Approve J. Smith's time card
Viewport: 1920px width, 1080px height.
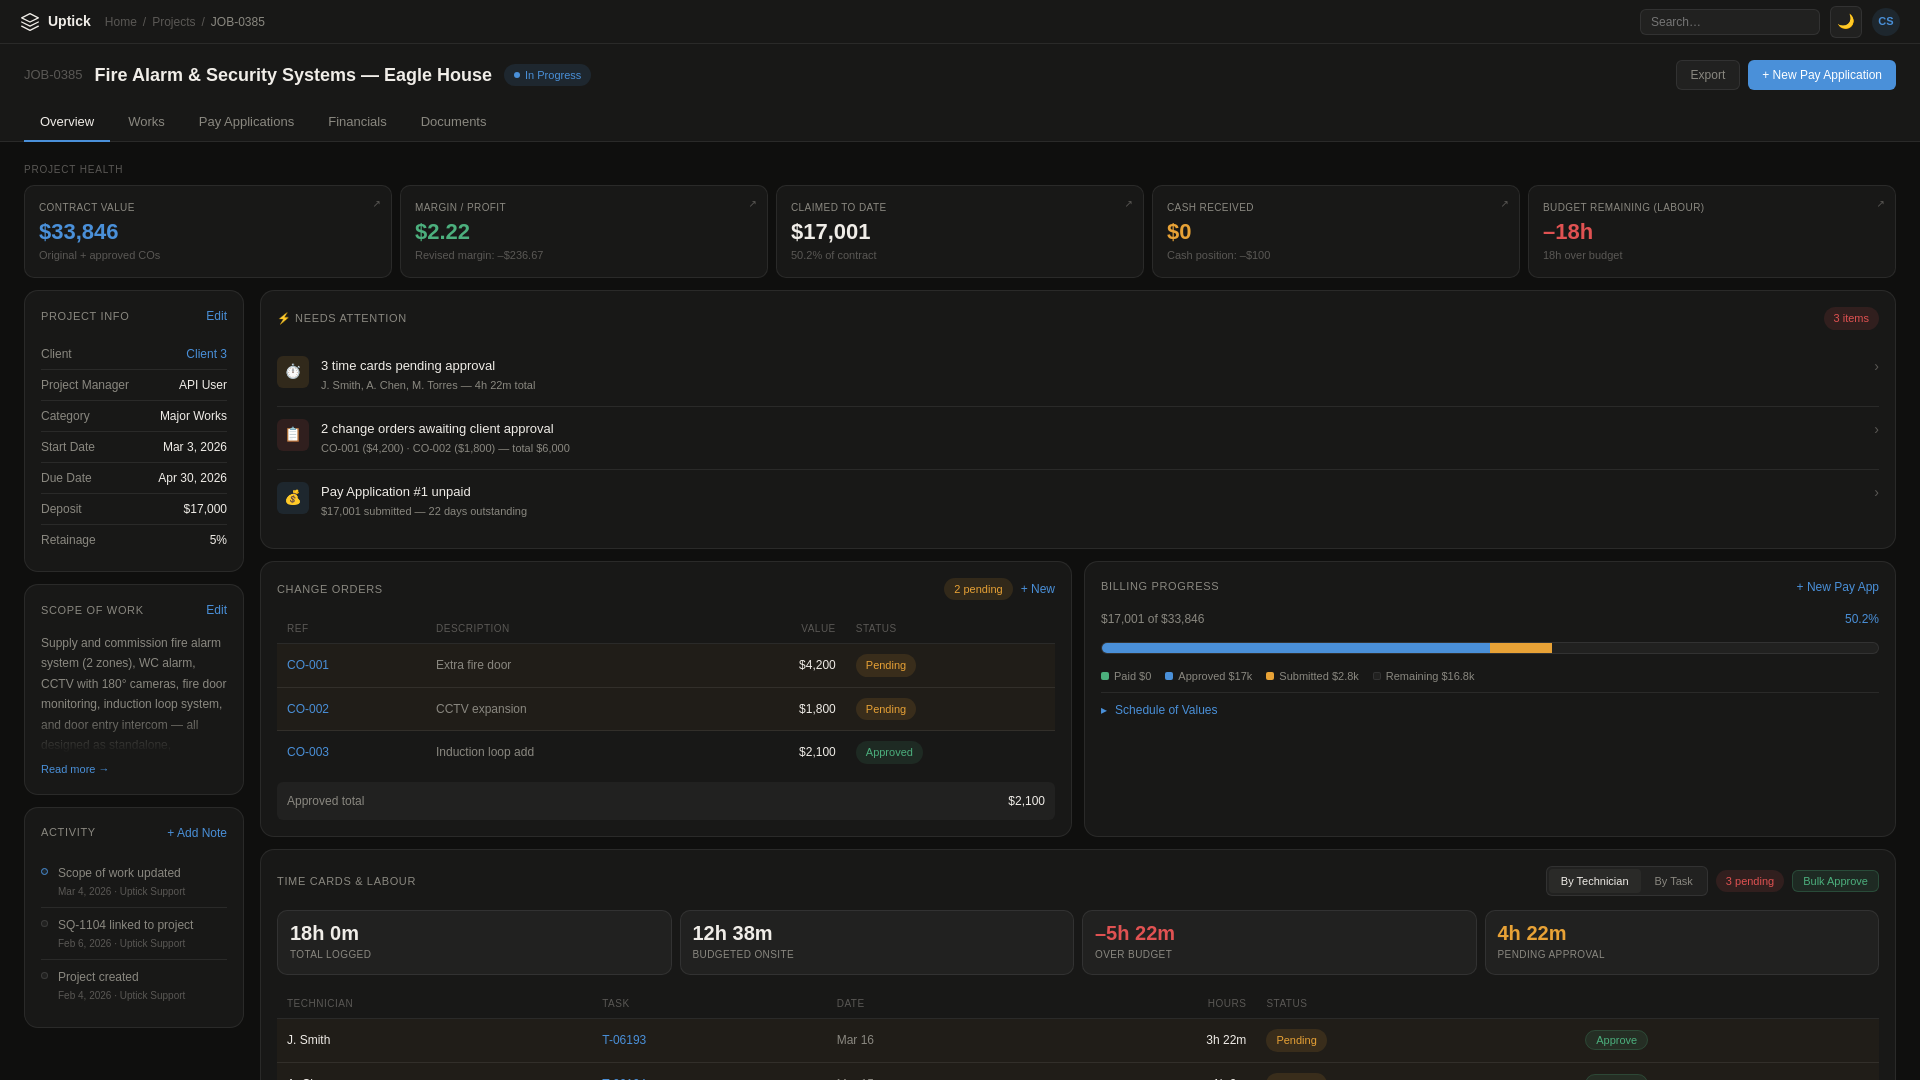(1616, 1040)
